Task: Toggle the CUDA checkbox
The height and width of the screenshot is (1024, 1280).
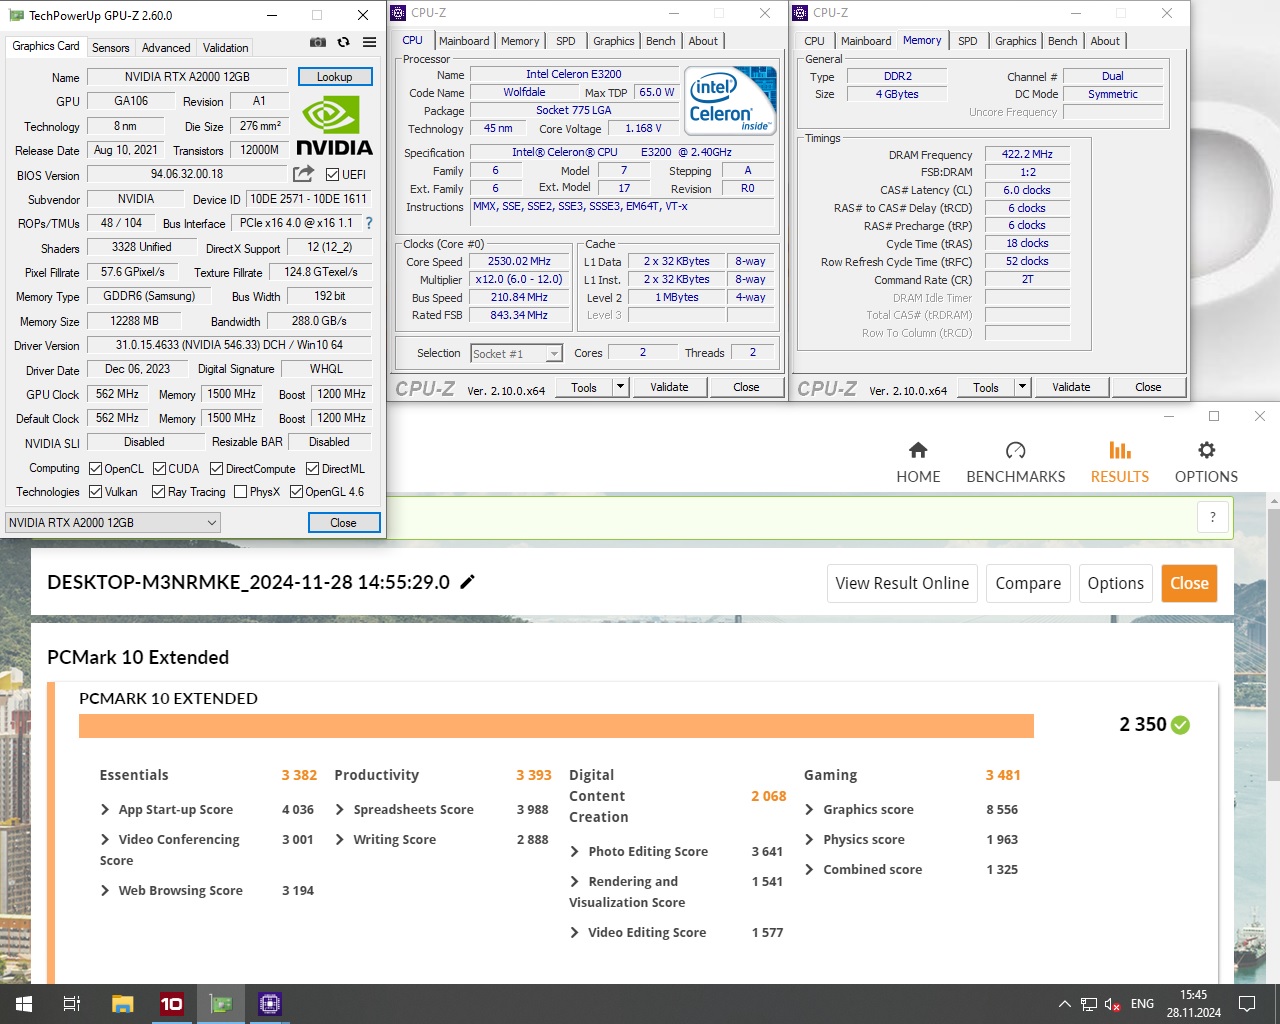Action: click(x=159, y=468)
